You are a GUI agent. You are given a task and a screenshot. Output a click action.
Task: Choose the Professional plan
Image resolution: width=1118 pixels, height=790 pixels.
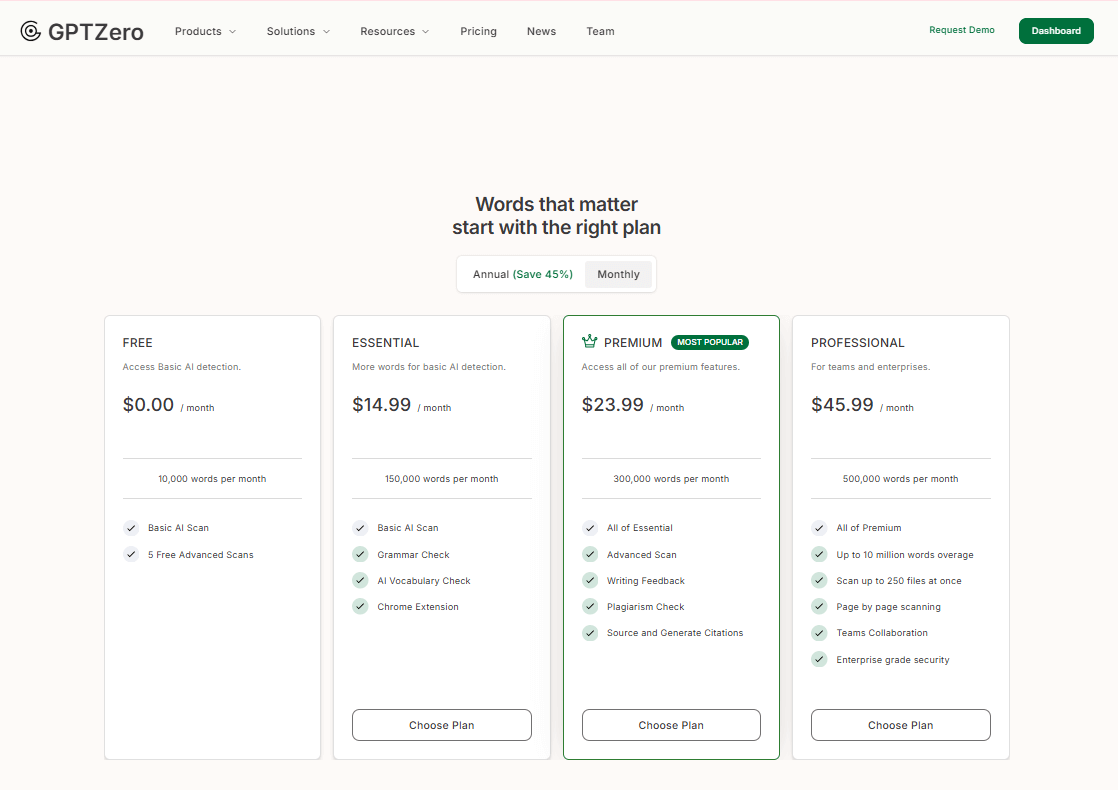tap(901, 725)
